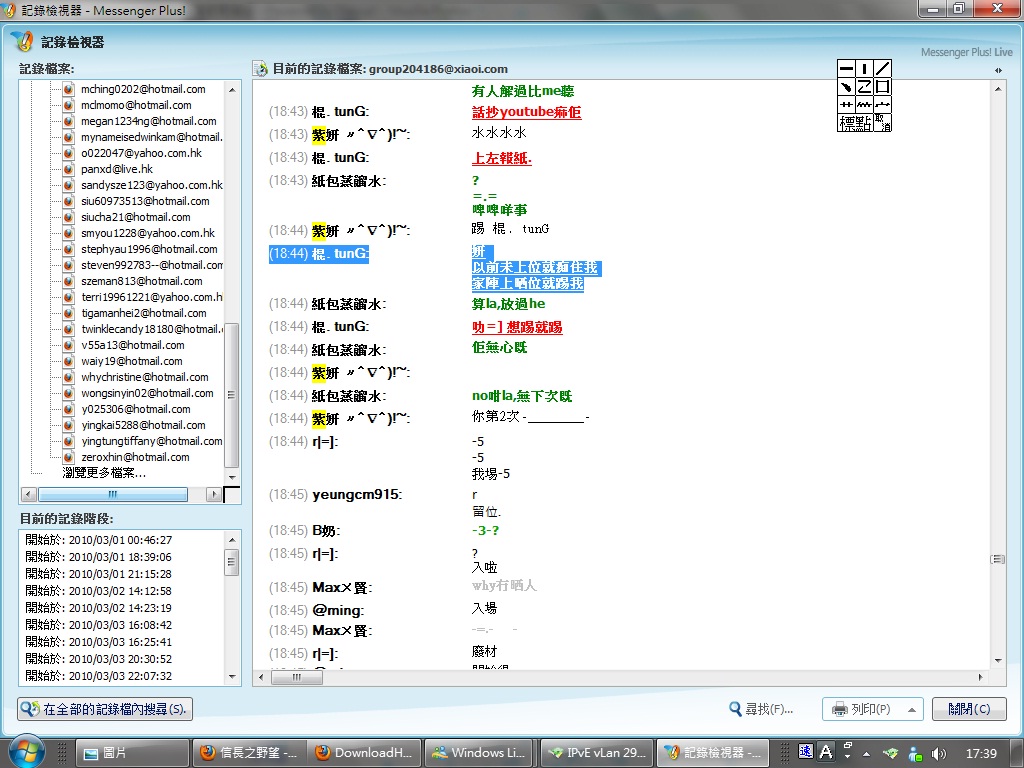
Task: Click the highlighted (18:44) 棍. tunG message row
Action: click(434, 268)
